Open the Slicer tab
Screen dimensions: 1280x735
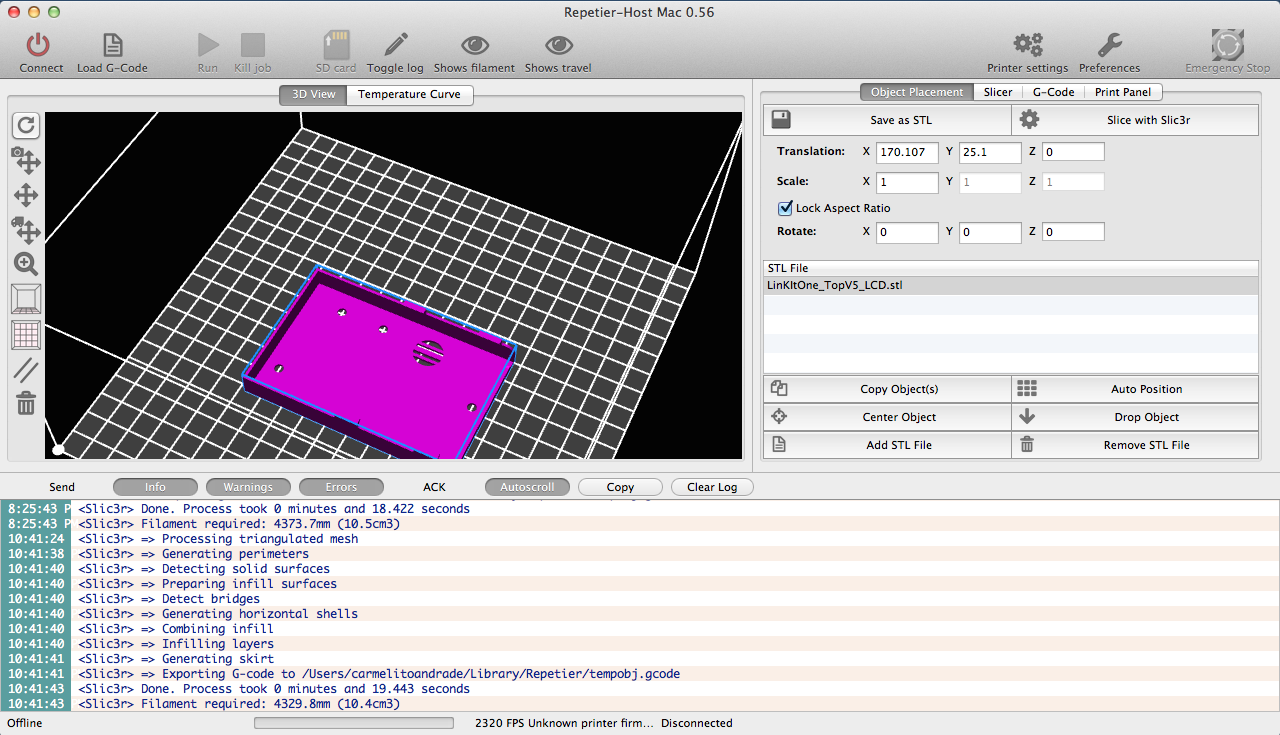998,92
